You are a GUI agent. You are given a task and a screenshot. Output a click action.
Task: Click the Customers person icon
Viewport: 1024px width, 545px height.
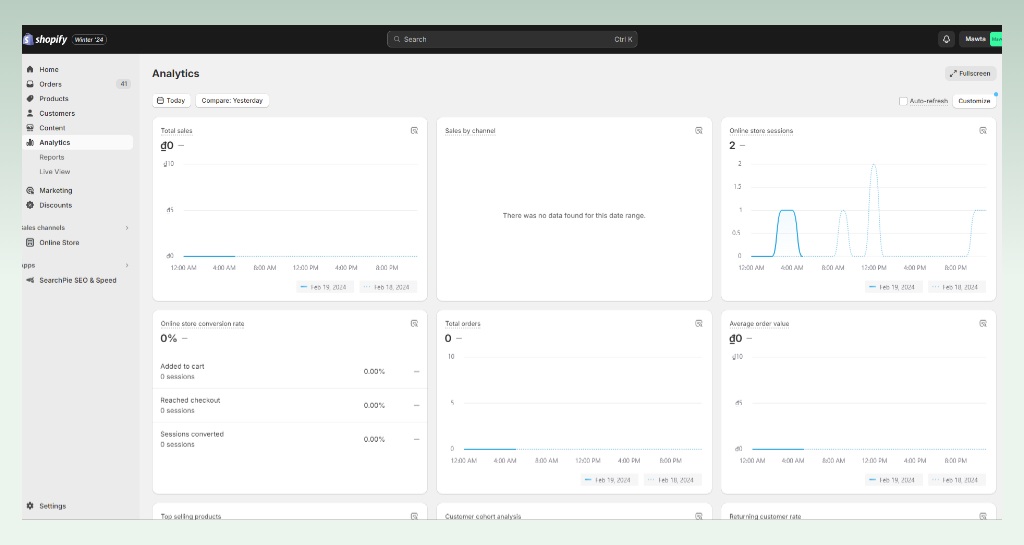point(30,113)
